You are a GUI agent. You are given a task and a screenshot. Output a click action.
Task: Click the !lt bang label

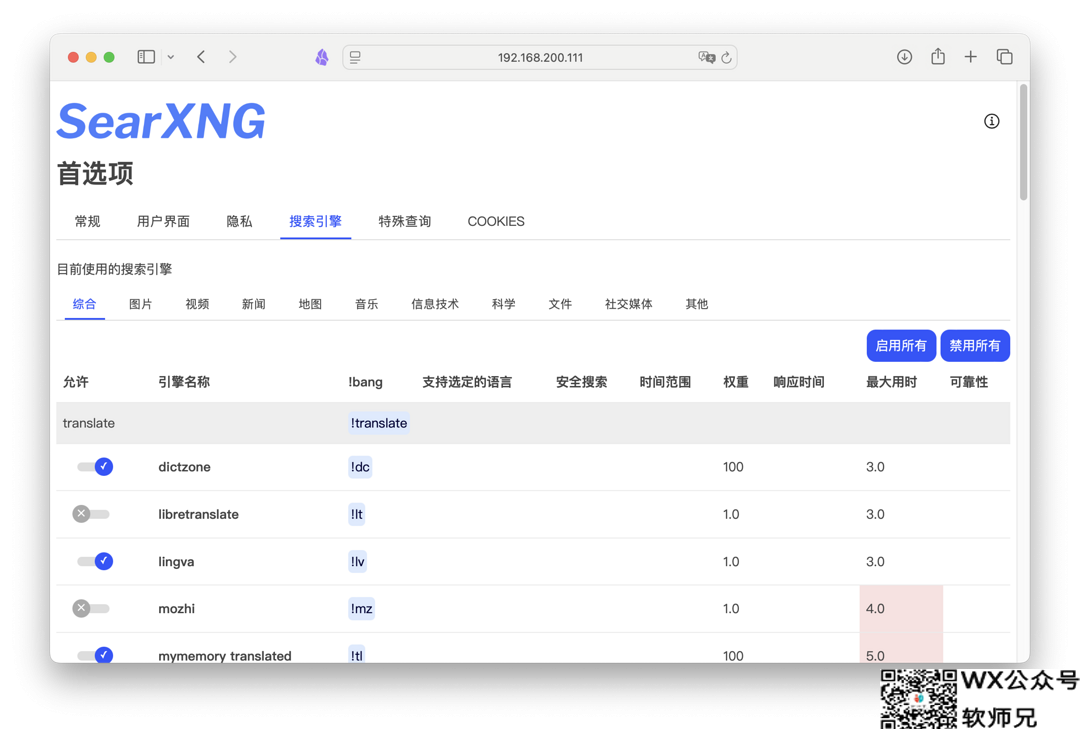pos(357,514)
